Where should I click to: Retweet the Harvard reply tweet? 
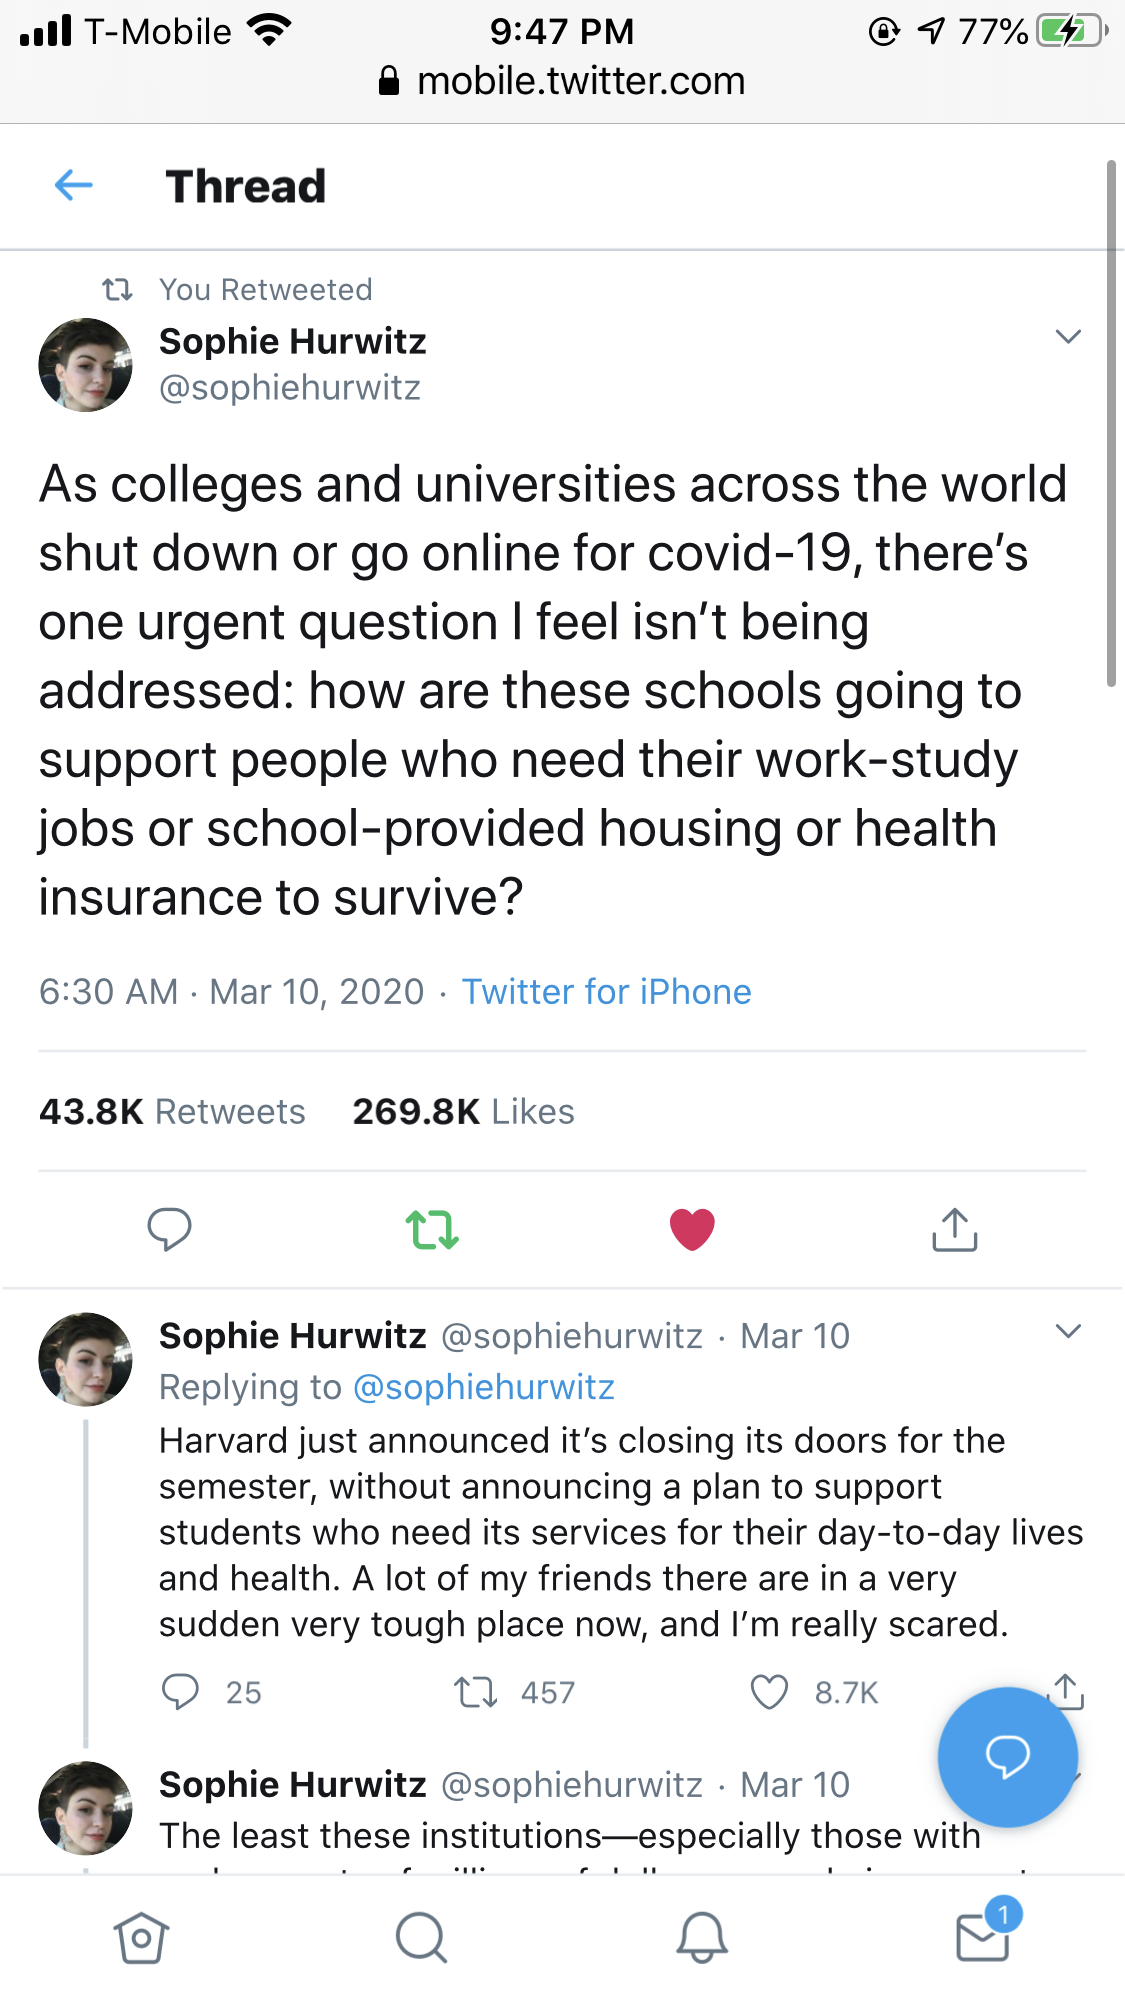(476, 1692)
